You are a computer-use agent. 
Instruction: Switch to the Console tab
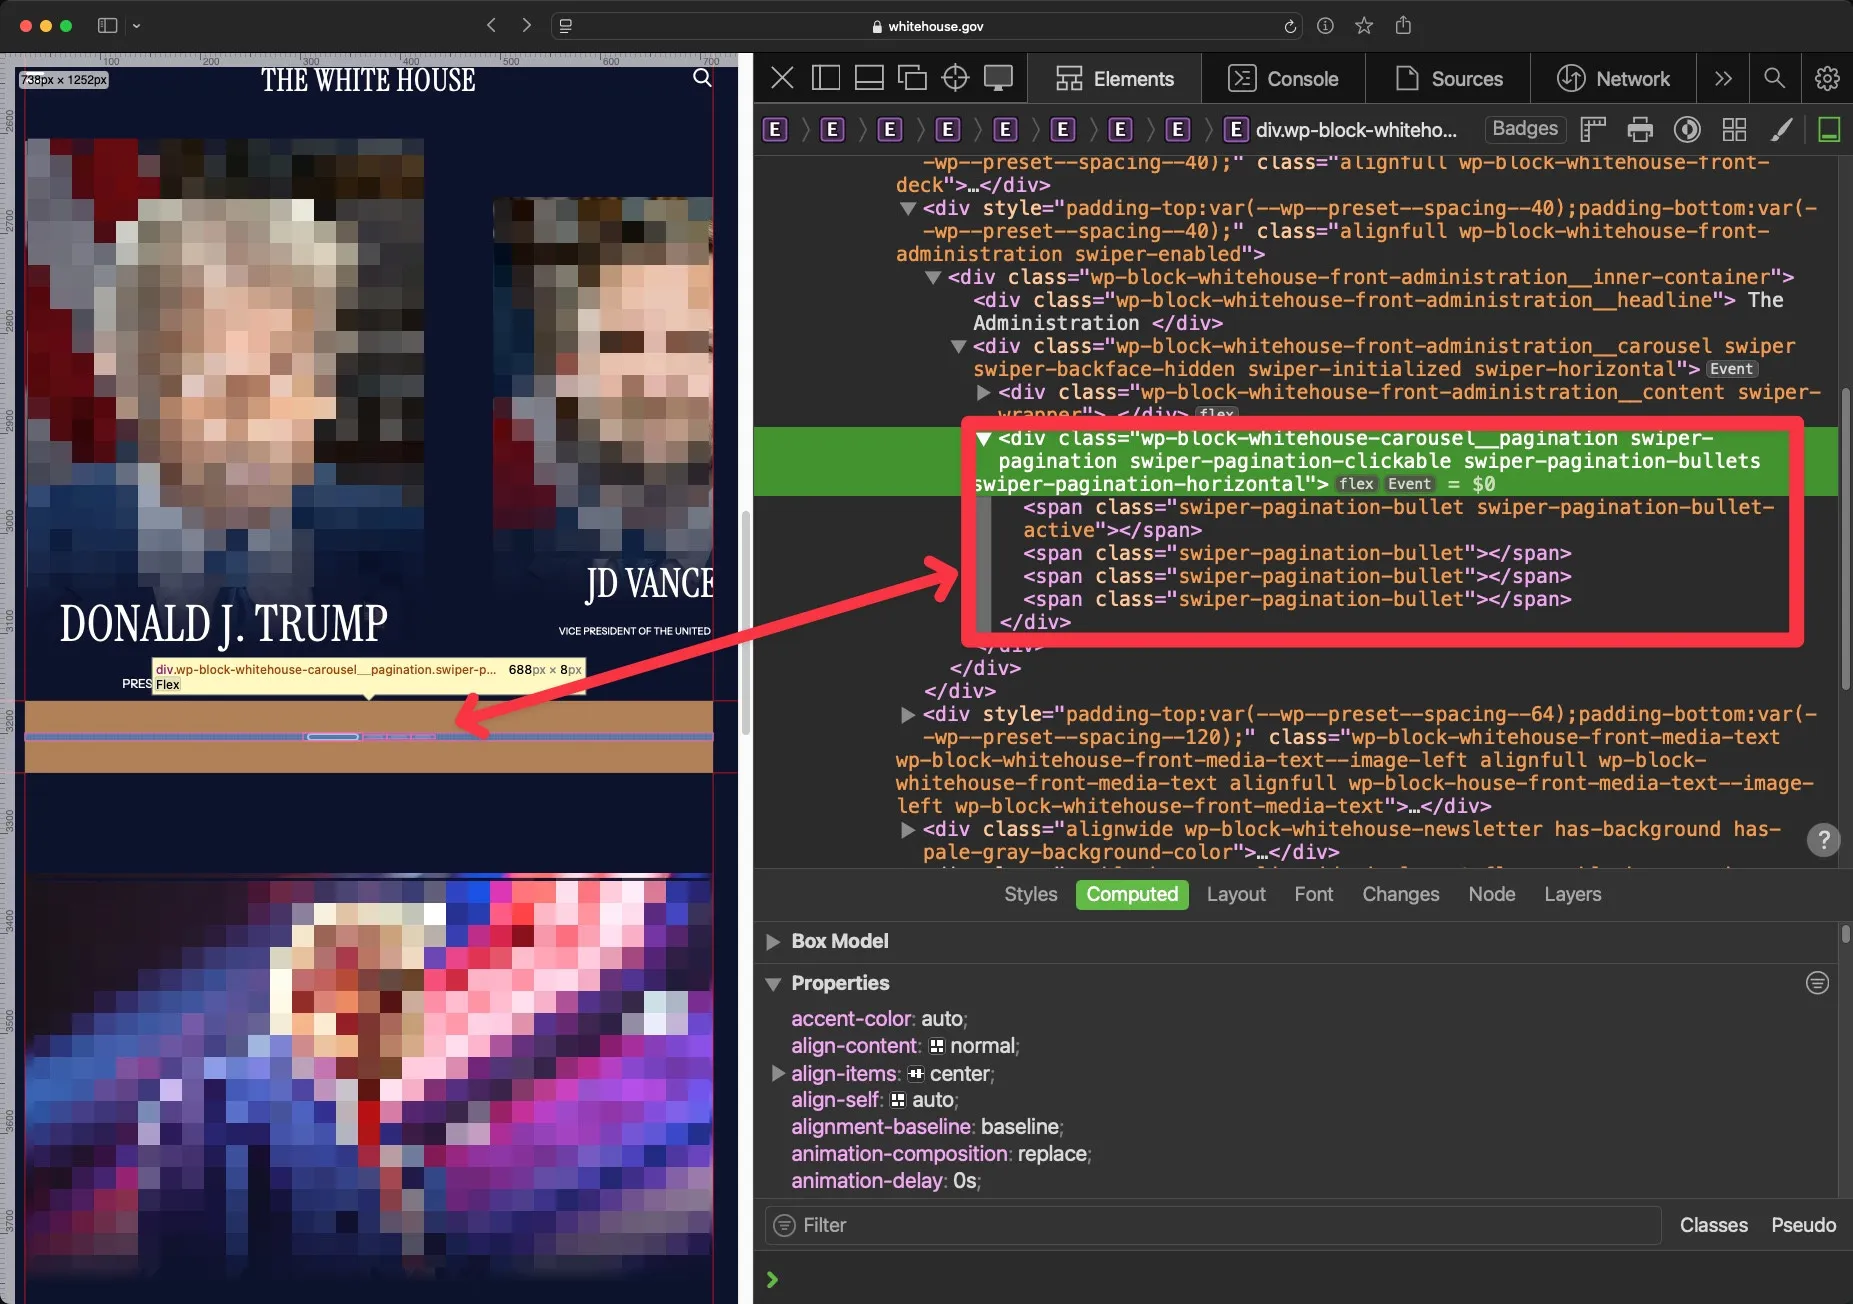click(x=1283, y=78)
